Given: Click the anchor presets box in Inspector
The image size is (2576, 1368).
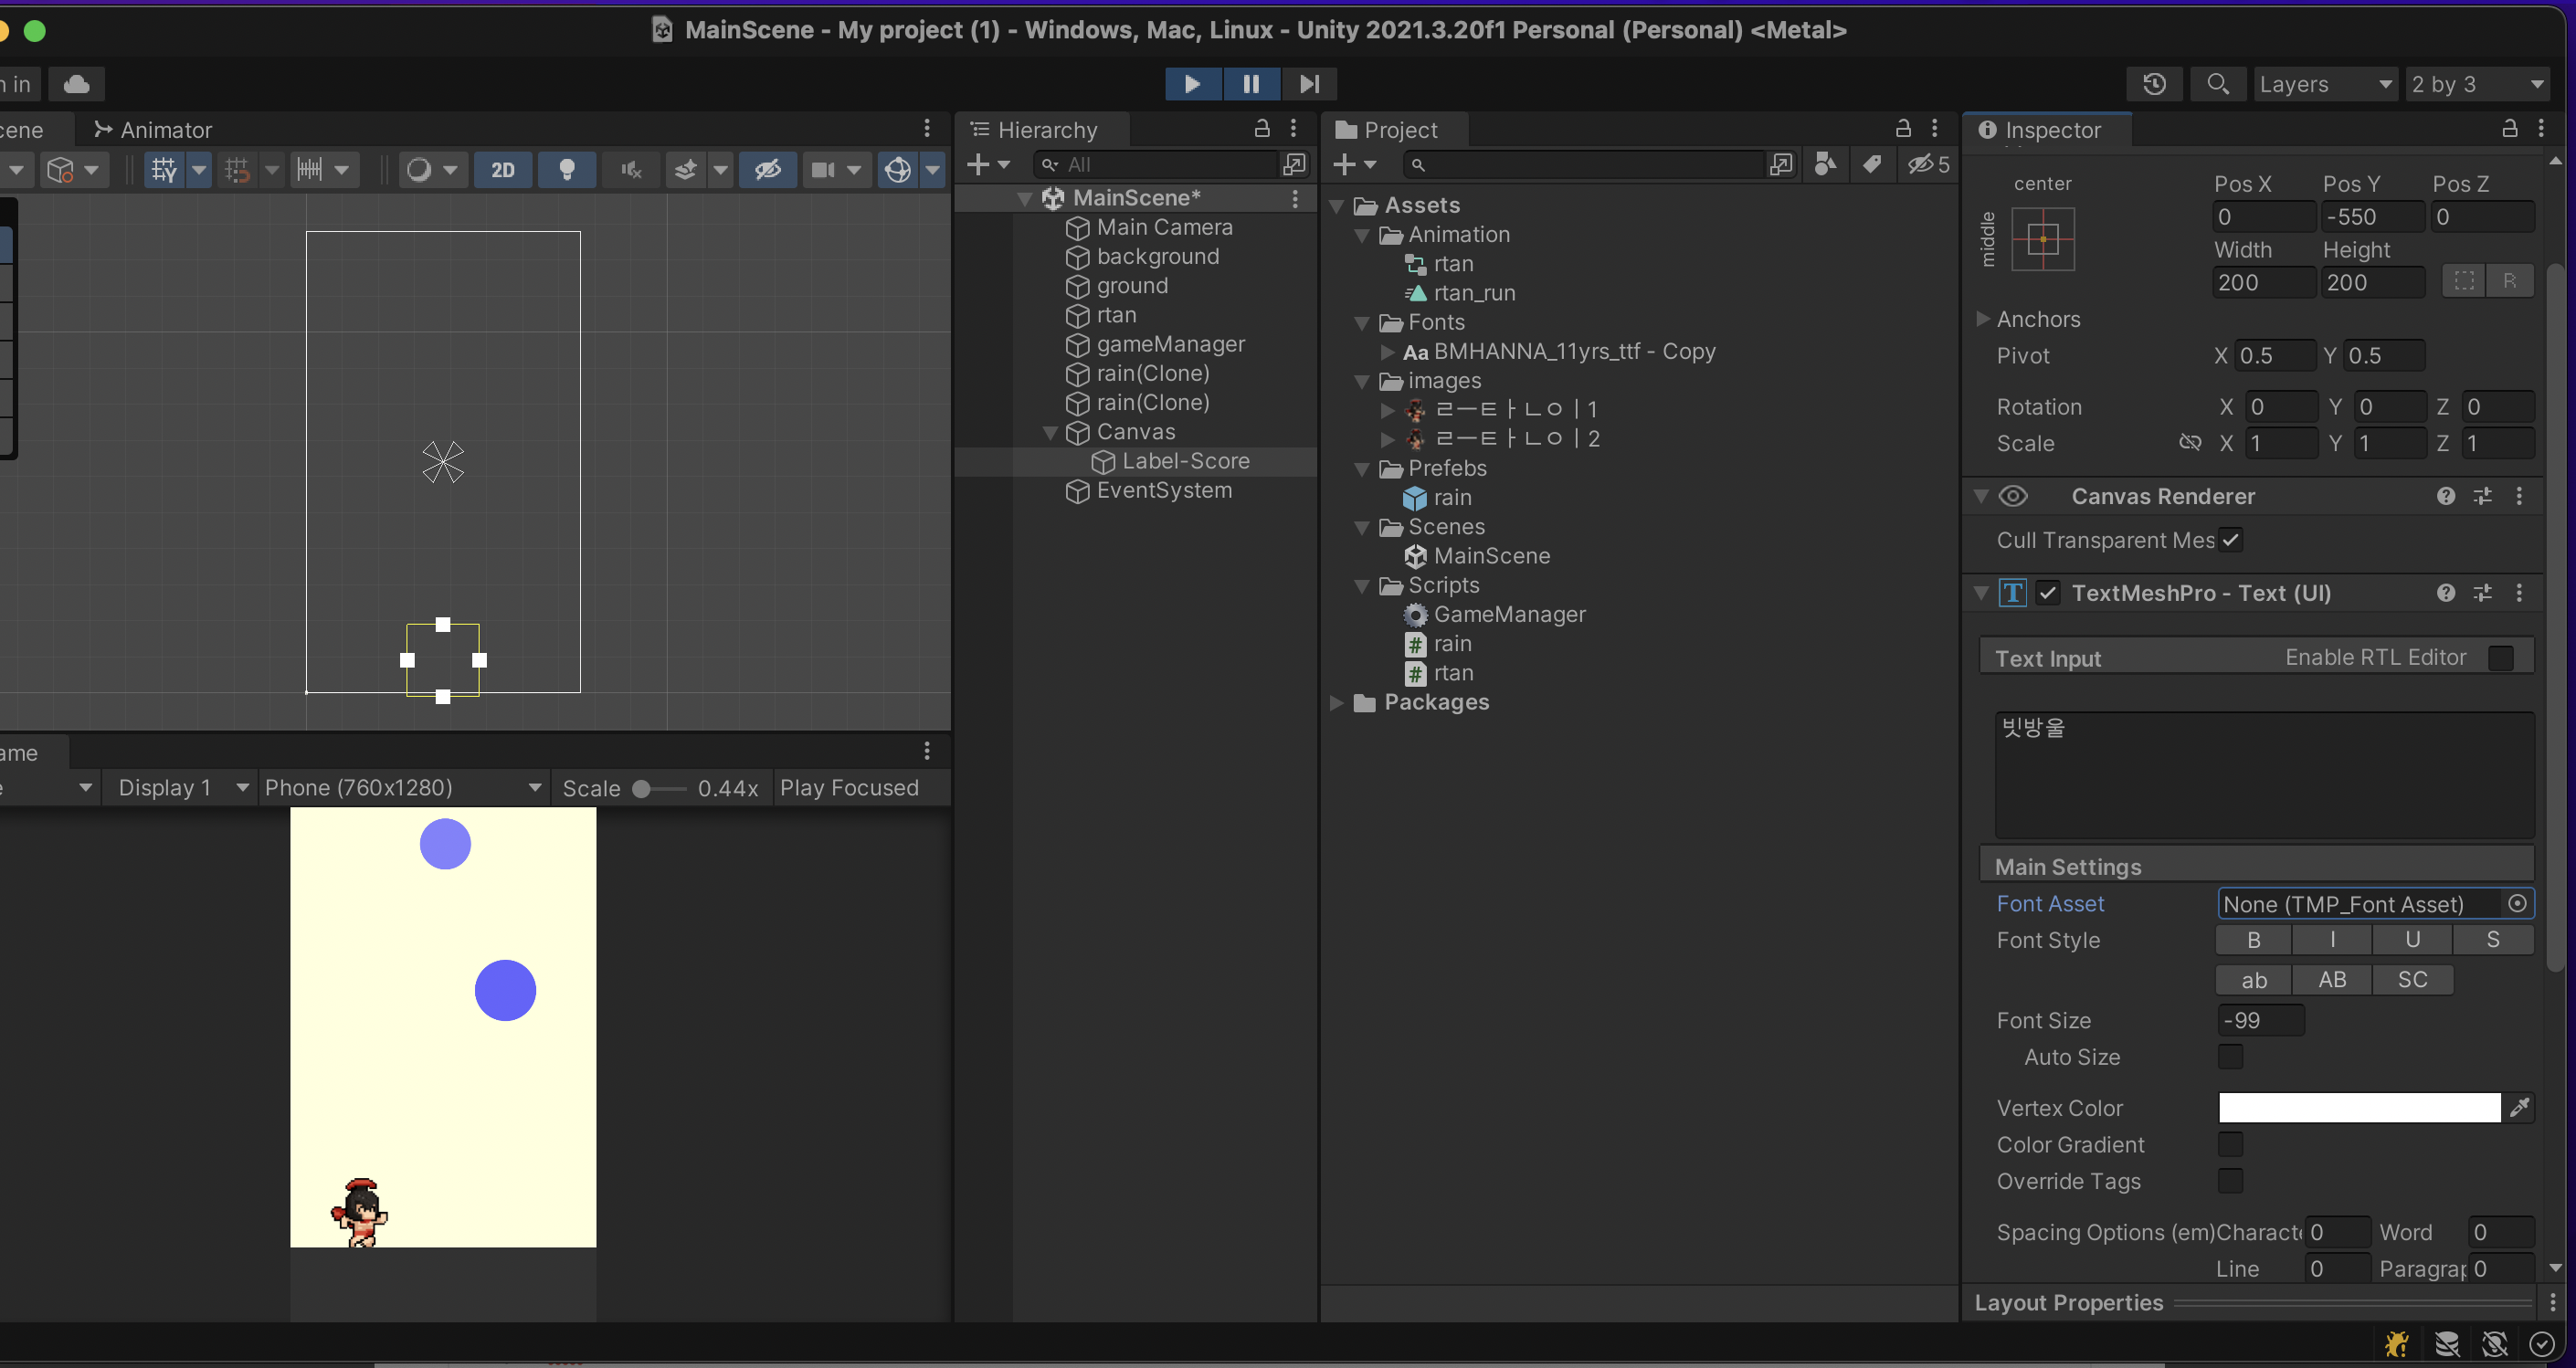Looking at the screenshot, I should click(2043, 239).
